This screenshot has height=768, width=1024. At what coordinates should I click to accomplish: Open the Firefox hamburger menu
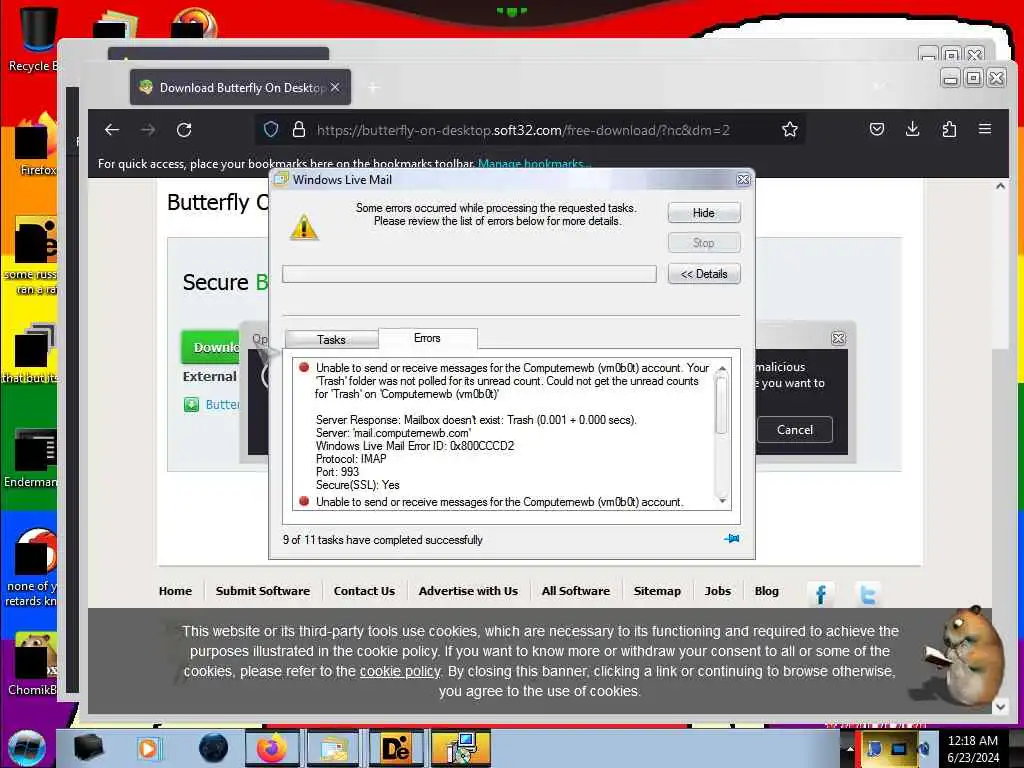985,129
